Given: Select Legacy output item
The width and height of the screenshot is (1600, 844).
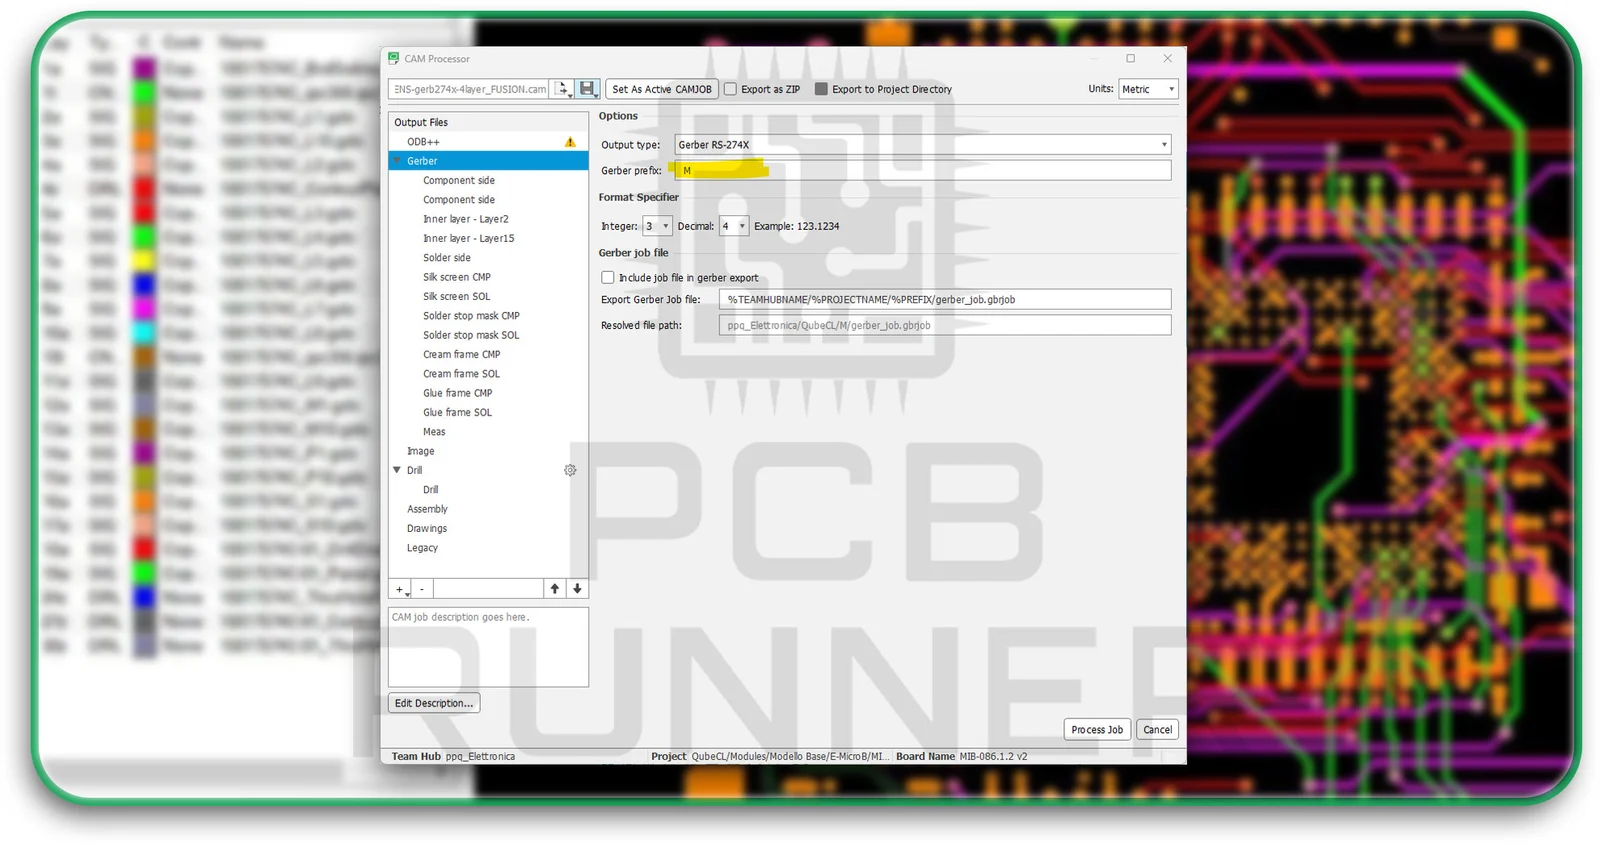Looking at the screenshot, I should [422, 548].
